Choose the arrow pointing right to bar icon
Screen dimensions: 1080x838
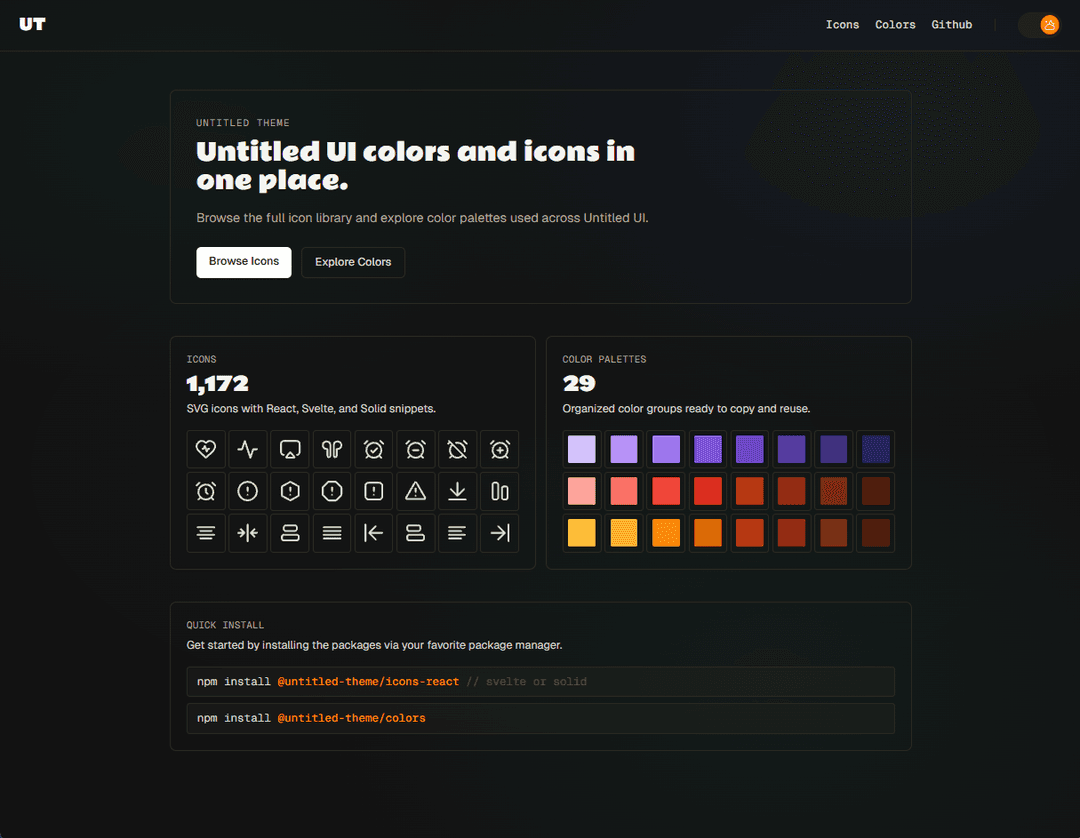click(500, 534)
